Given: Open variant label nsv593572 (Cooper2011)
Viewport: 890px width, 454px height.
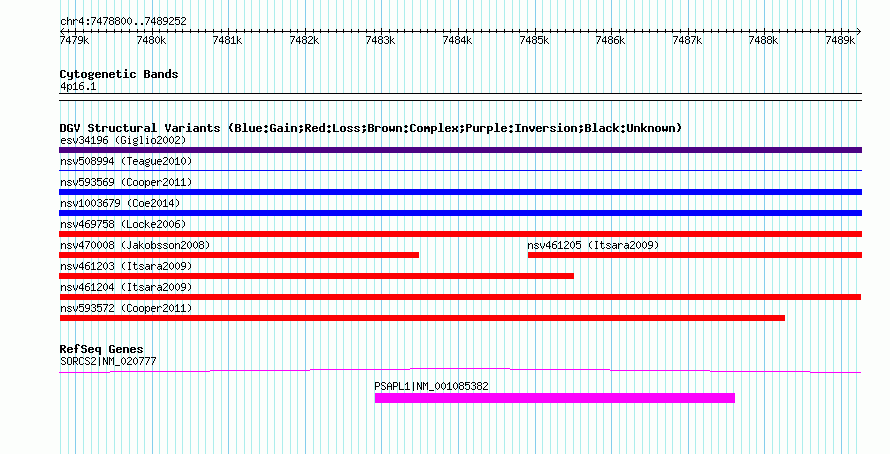Looking at the screenshot, I should 126,308.
